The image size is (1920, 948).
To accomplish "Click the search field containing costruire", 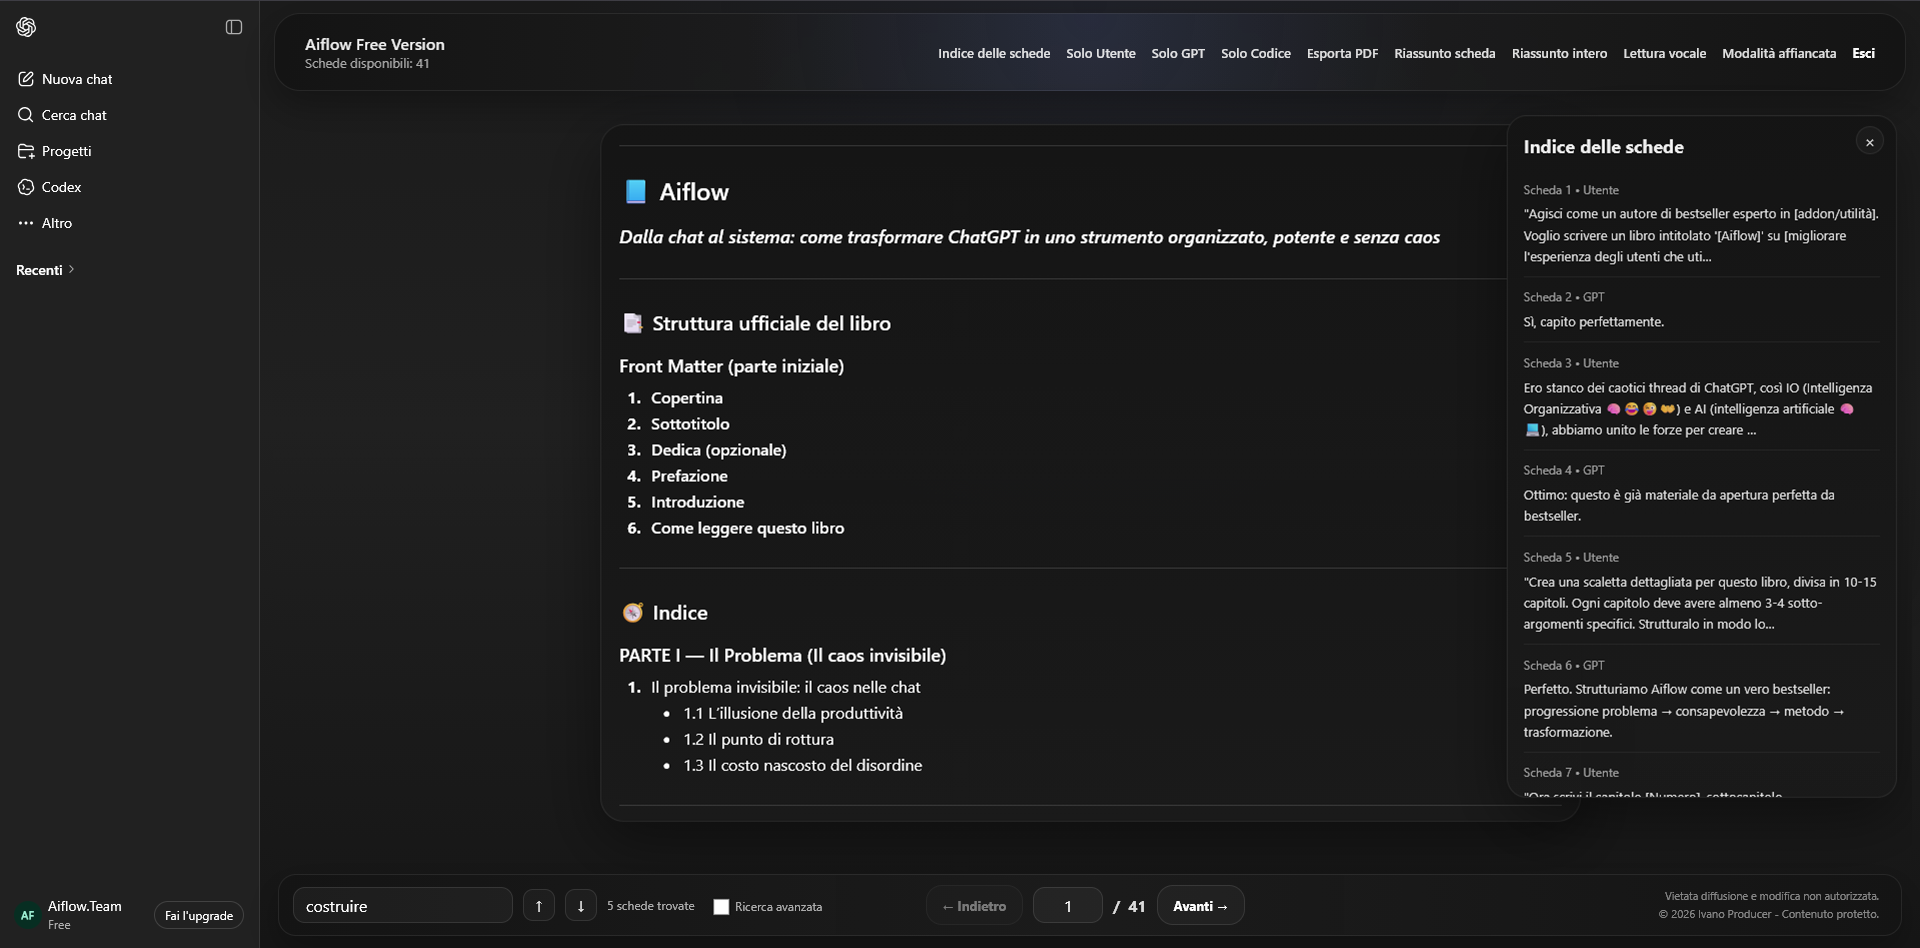I will pos(402,906).
